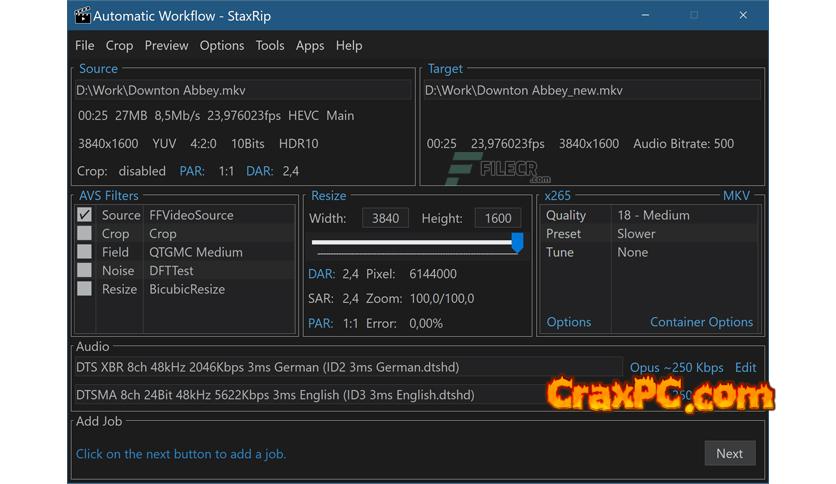
Task: Enable the Crop filter checkbox
Action: click(x=85, y=233)
